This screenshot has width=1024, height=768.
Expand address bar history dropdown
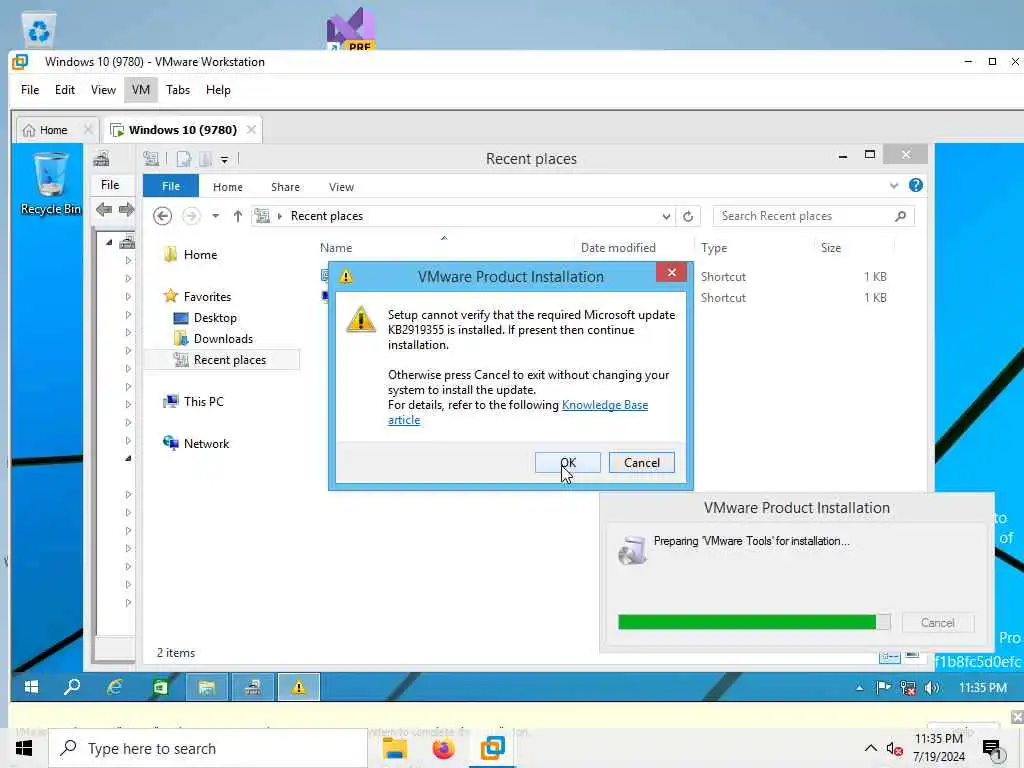[x=665, y=216]
